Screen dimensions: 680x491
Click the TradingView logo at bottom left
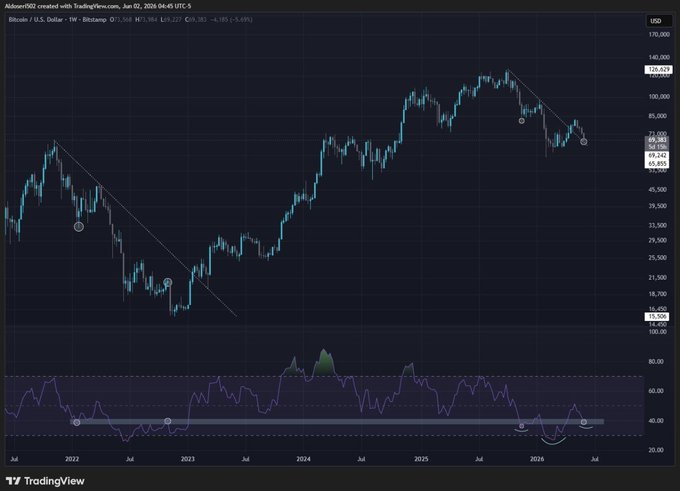(x=45, y=481)
